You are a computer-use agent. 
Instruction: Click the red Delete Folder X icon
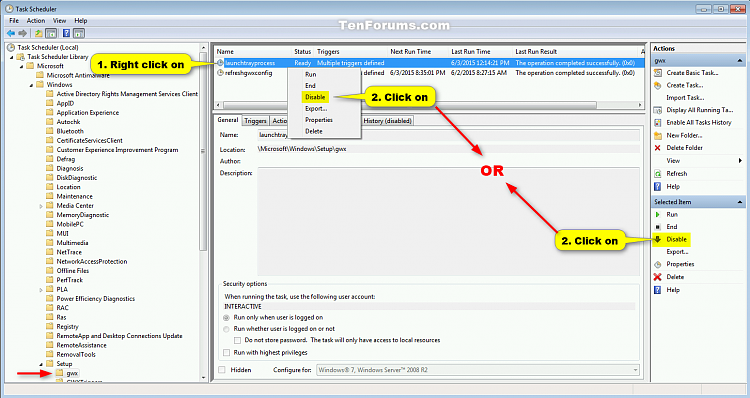click(x=658, y=148)
